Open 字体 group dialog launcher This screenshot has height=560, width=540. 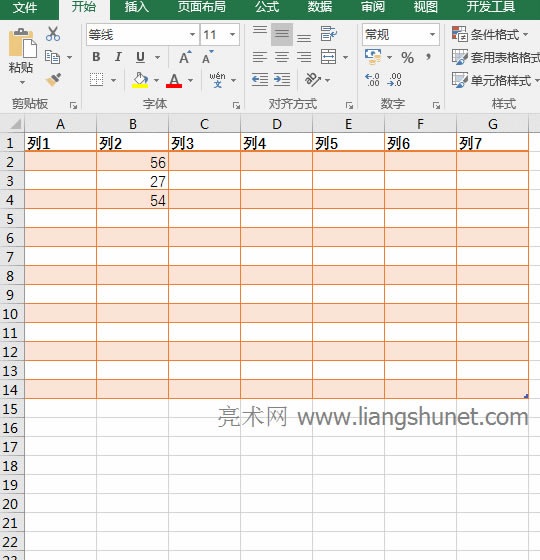click(x=236, y=105)
